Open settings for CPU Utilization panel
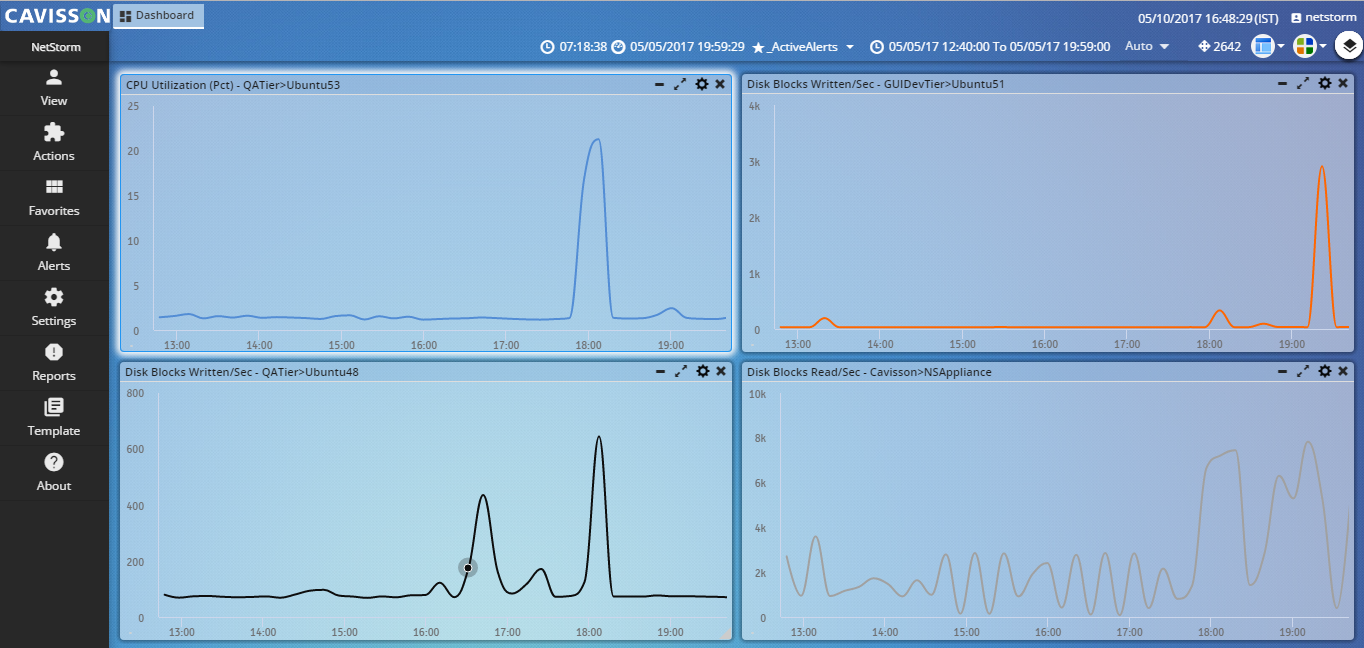Image resolution: width=1364 pixels, height=648 pixels. click(x=702, y=85)
